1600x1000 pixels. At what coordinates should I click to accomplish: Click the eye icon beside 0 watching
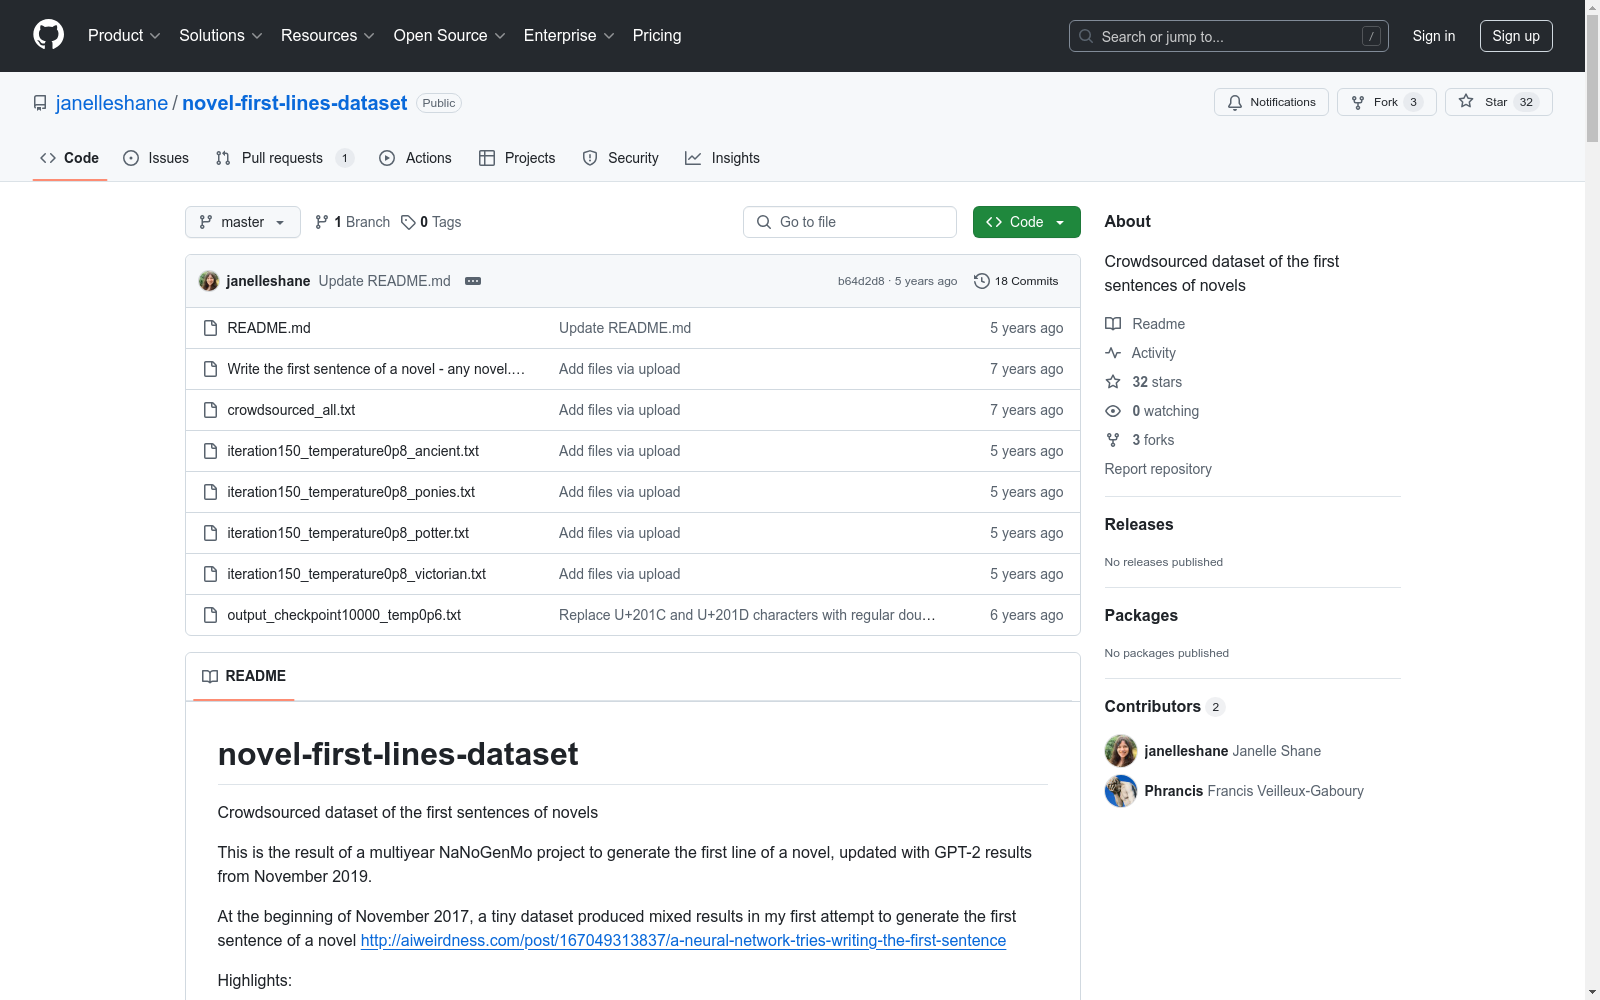(x=1113, y=411)
